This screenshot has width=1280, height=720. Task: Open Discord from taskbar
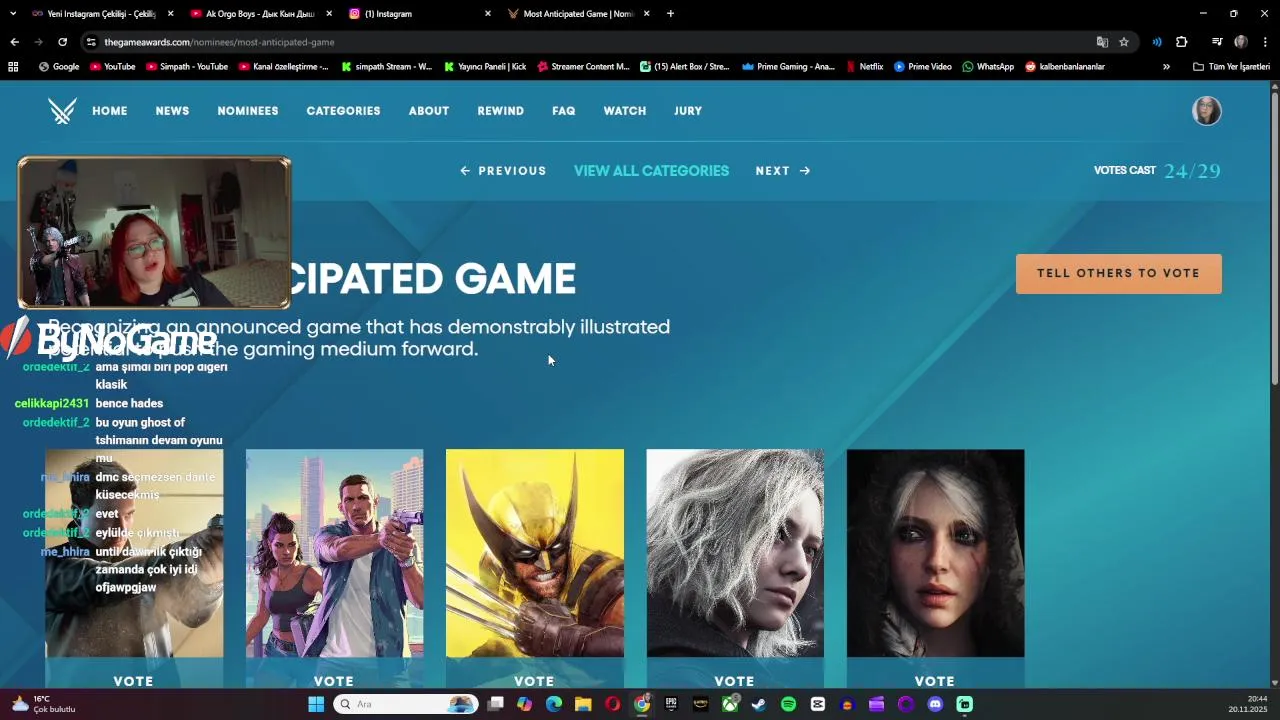(935, 704)
